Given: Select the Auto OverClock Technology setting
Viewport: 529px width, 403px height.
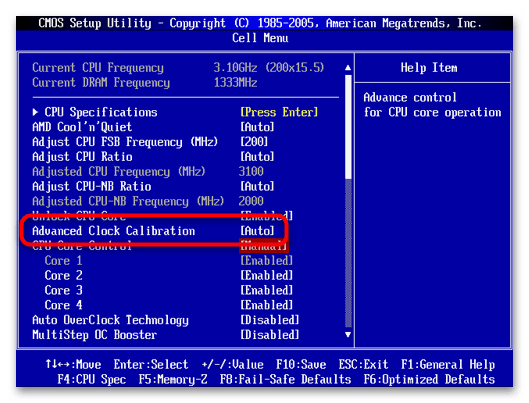Looking at the screenshot, I should 110,320.
